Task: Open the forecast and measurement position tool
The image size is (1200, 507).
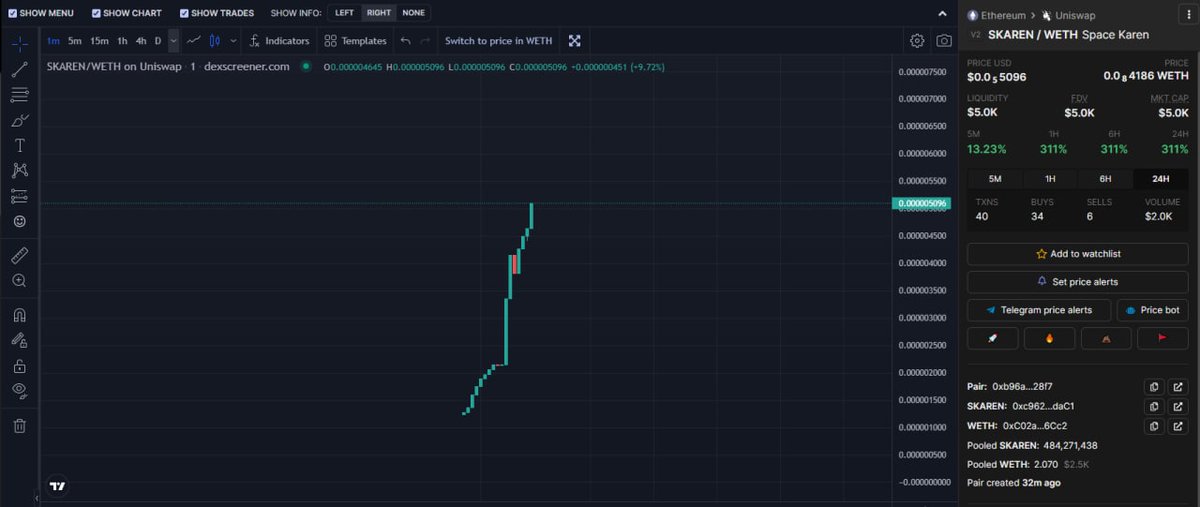Action: pos(19,196)
